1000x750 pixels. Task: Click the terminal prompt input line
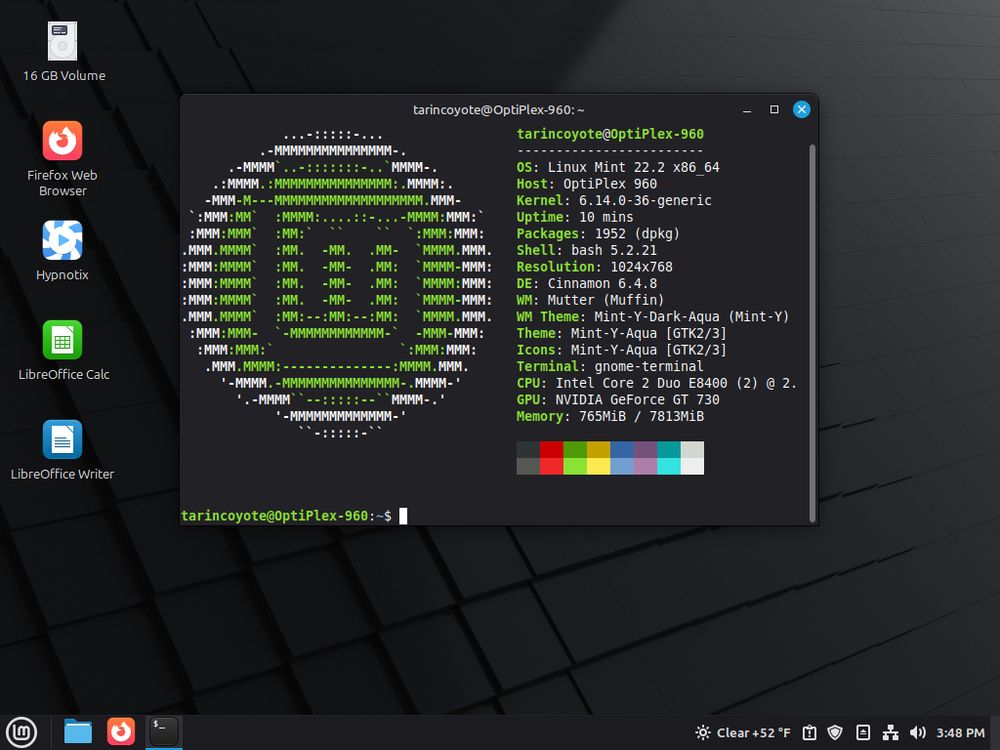(500, 516)
